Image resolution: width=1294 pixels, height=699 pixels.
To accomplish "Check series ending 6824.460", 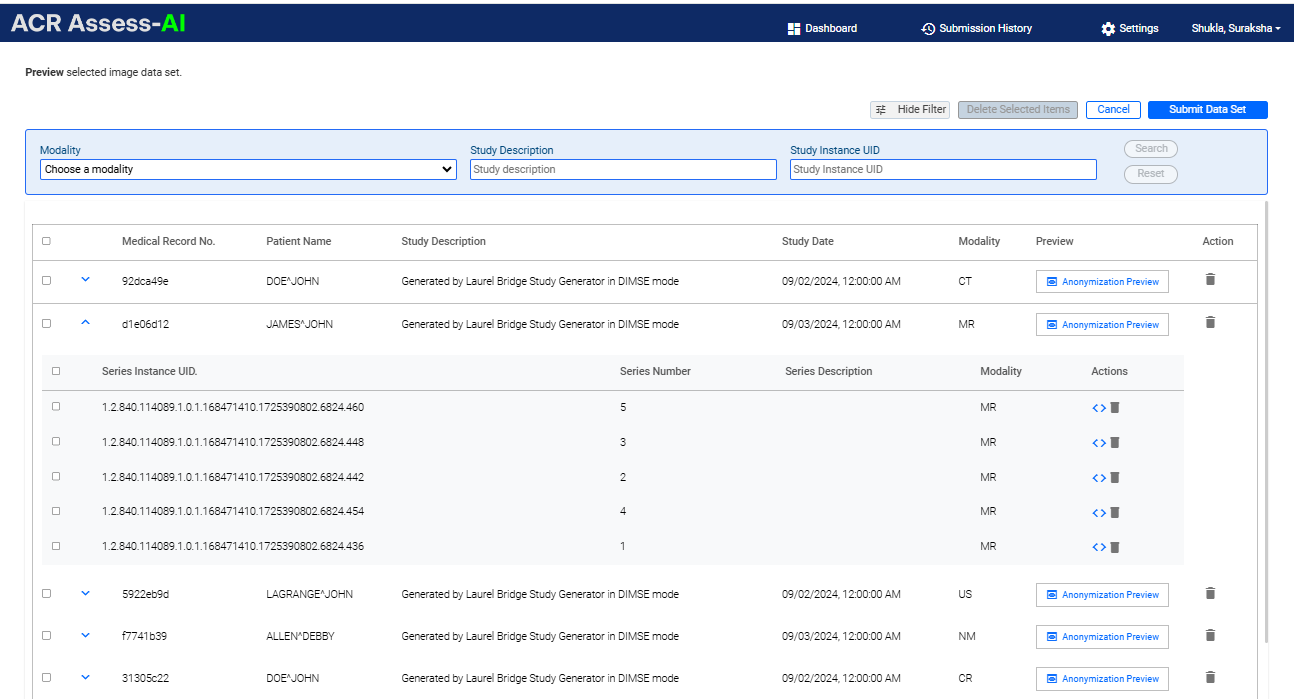I will (x=56, y=406).
